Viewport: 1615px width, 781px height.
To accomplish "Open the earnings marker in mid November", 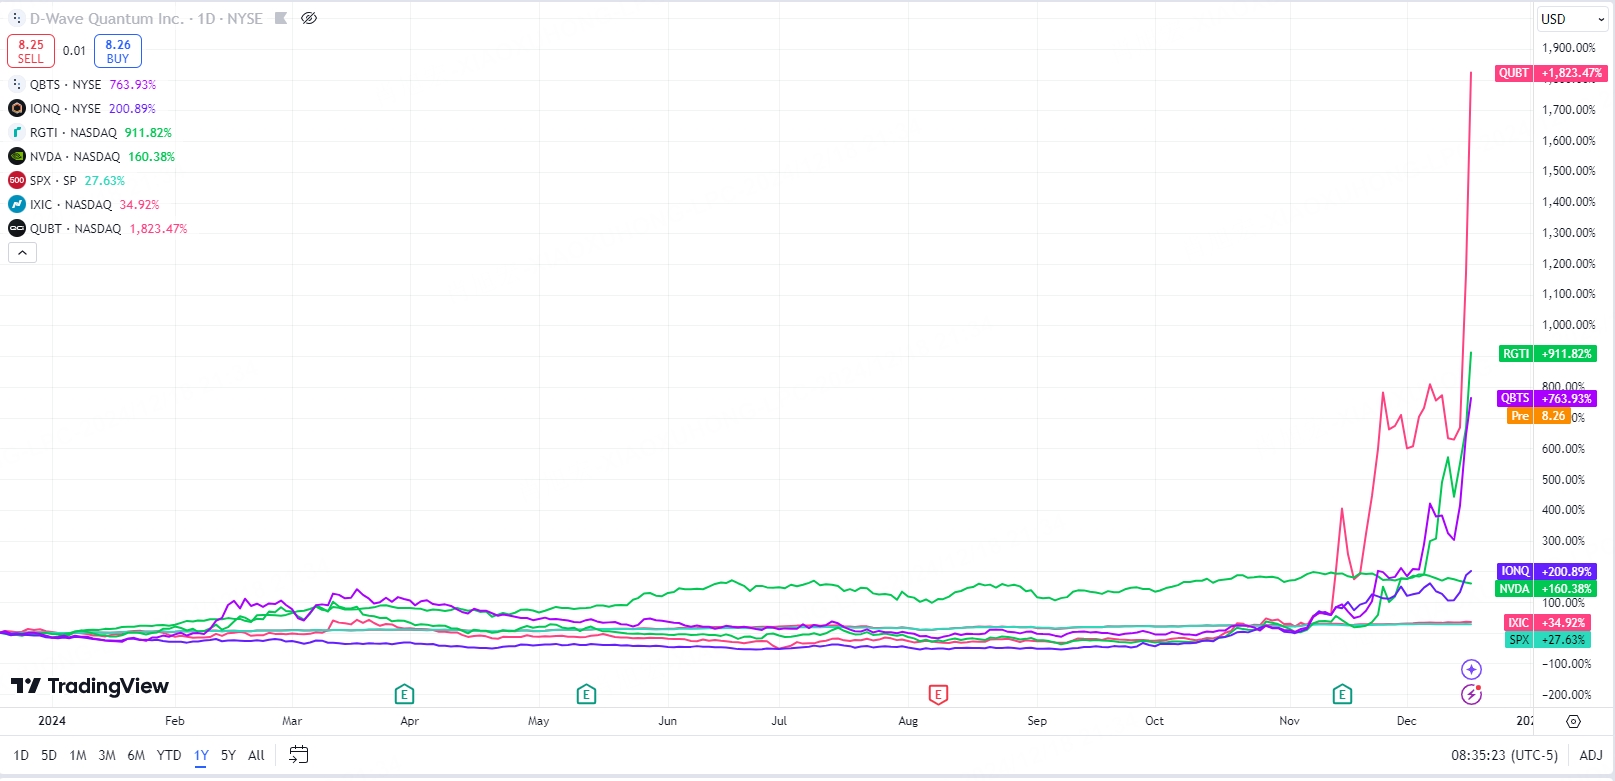I will (1342, 694).
